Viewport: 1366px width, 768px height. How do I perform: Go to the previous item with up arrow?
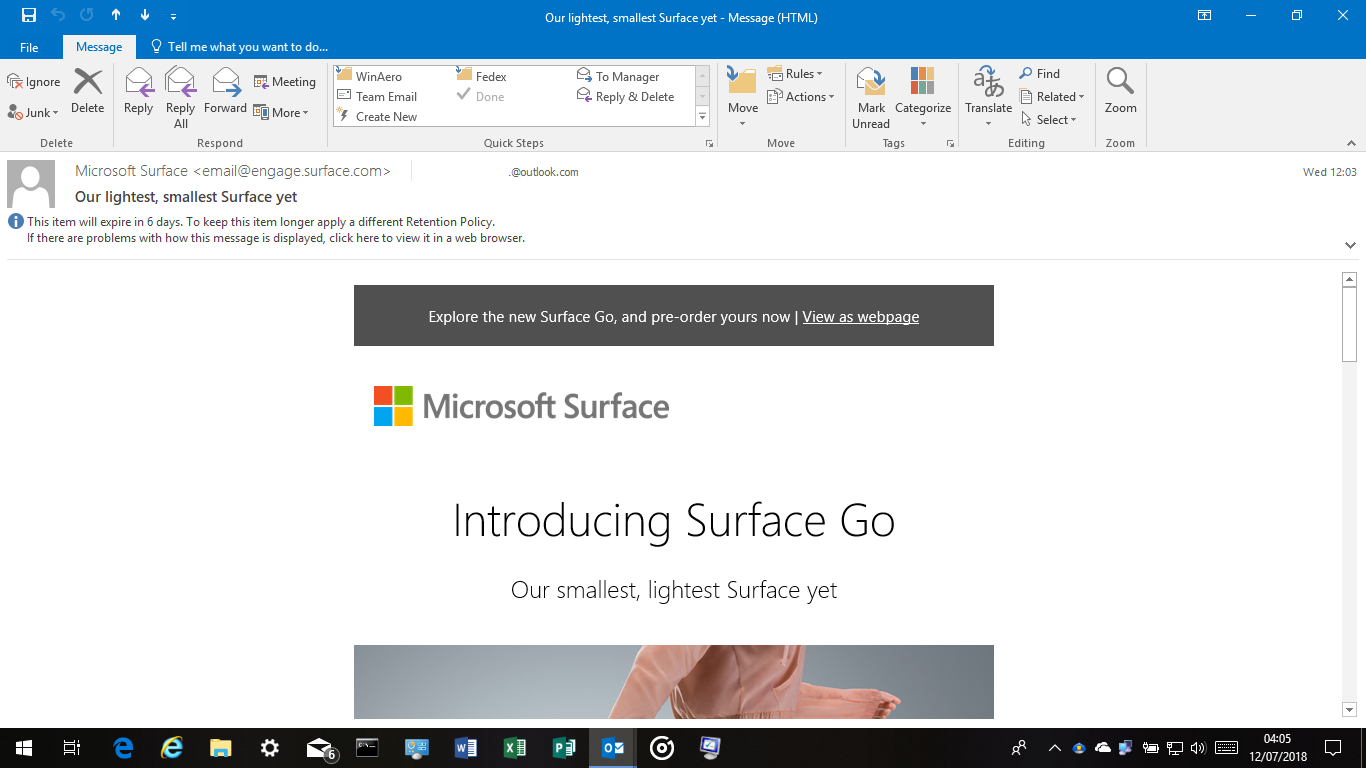coord(116,15)
